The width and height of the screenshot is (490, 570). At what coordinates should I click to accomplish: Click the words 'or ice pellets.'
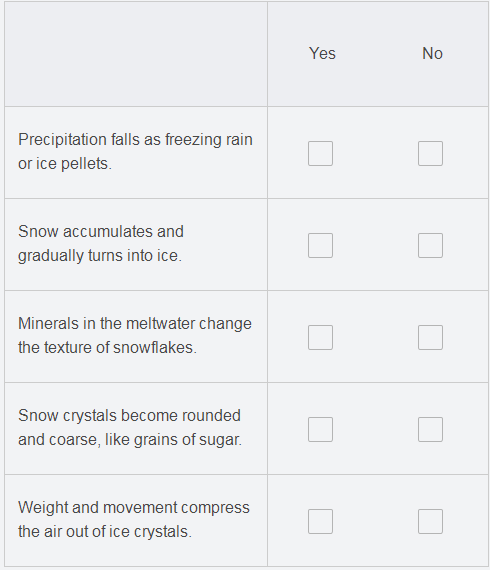pos(65,164)
